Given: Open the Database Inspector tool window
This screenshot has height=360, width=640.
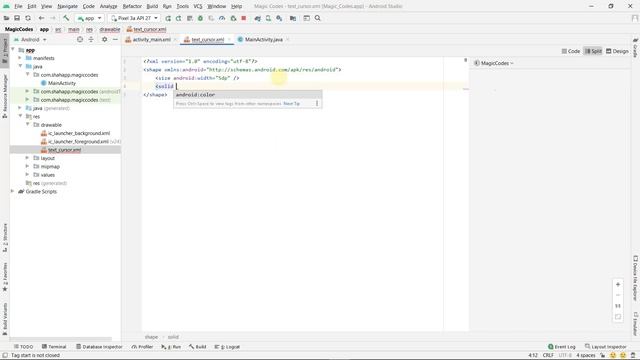Looking at the screenshot, I should 99,347.
